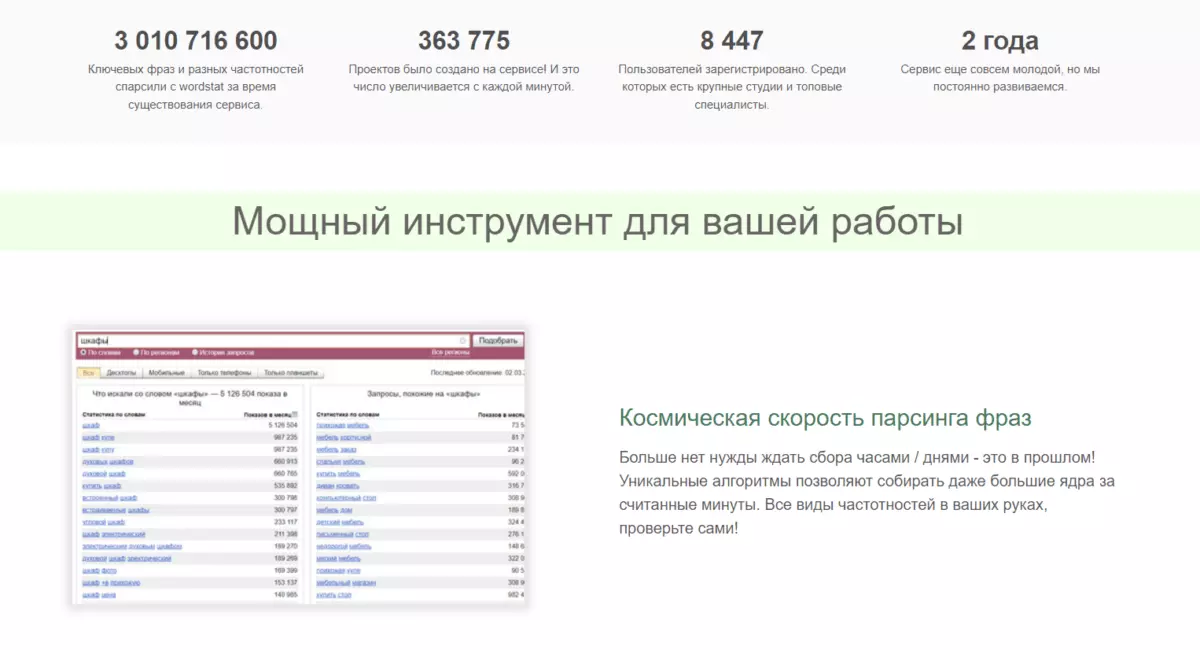Switch to the Только телефоны tab
1200x650 pixels.
click(x=224, y=372)
